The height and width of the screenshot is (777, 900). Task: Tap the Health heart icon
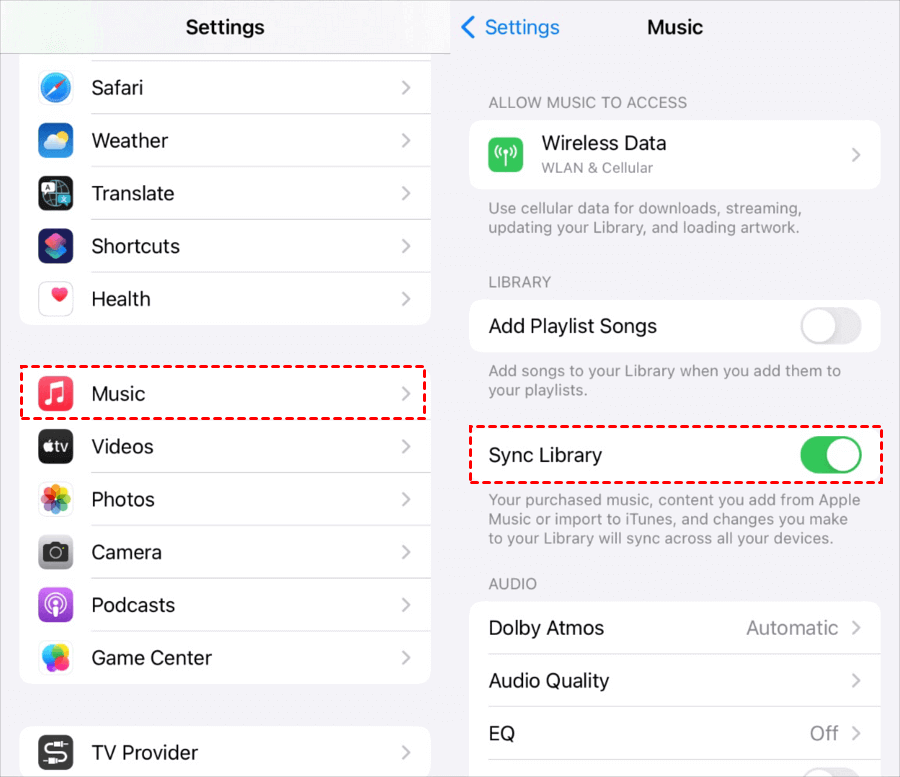[56, 299]
